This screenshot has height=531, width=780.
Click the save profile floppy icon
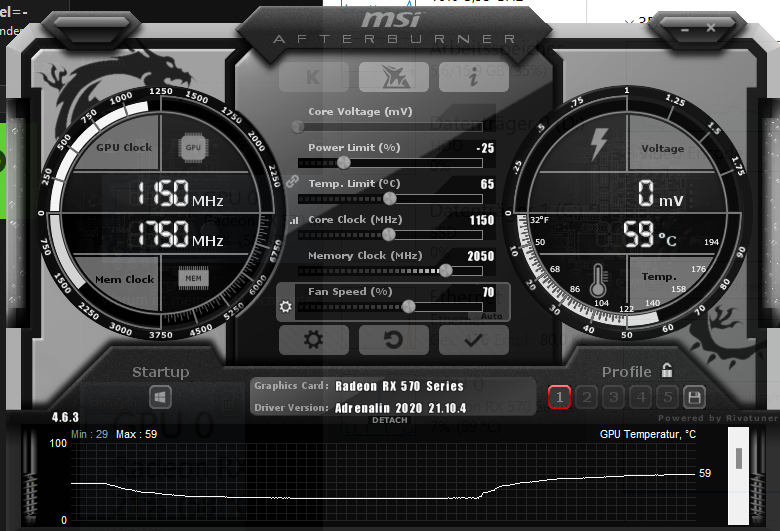coord(694,397)
